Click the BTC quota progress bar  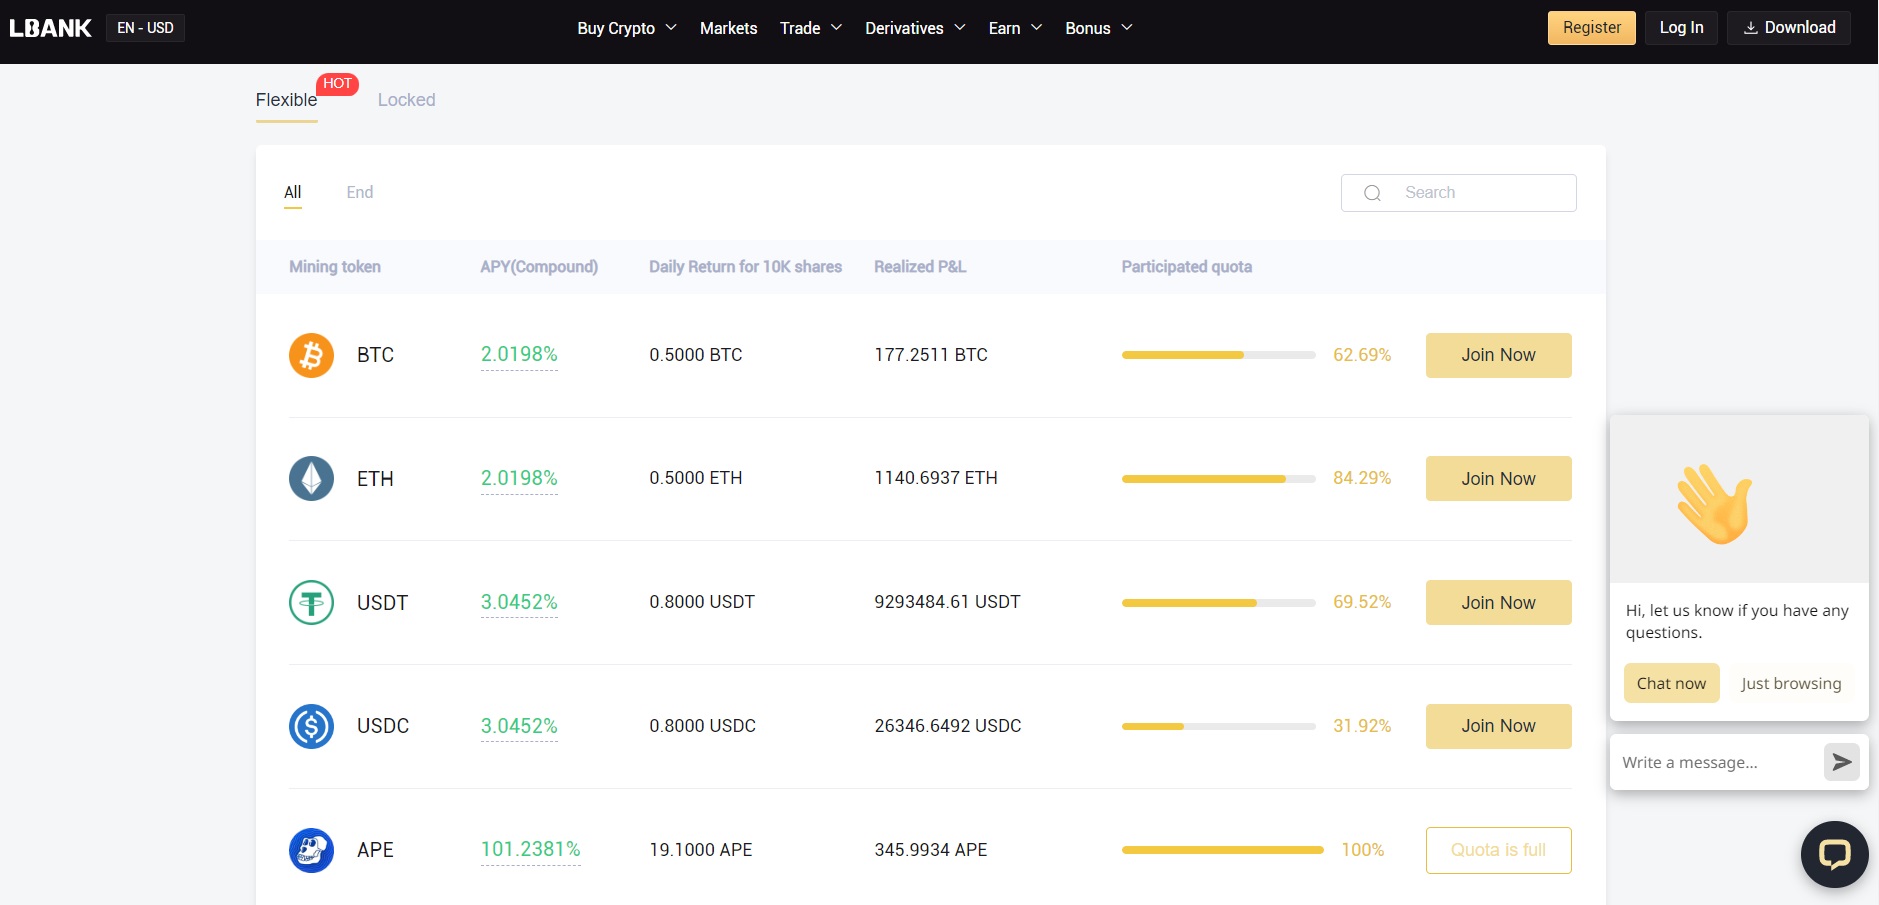(1218, 355)
